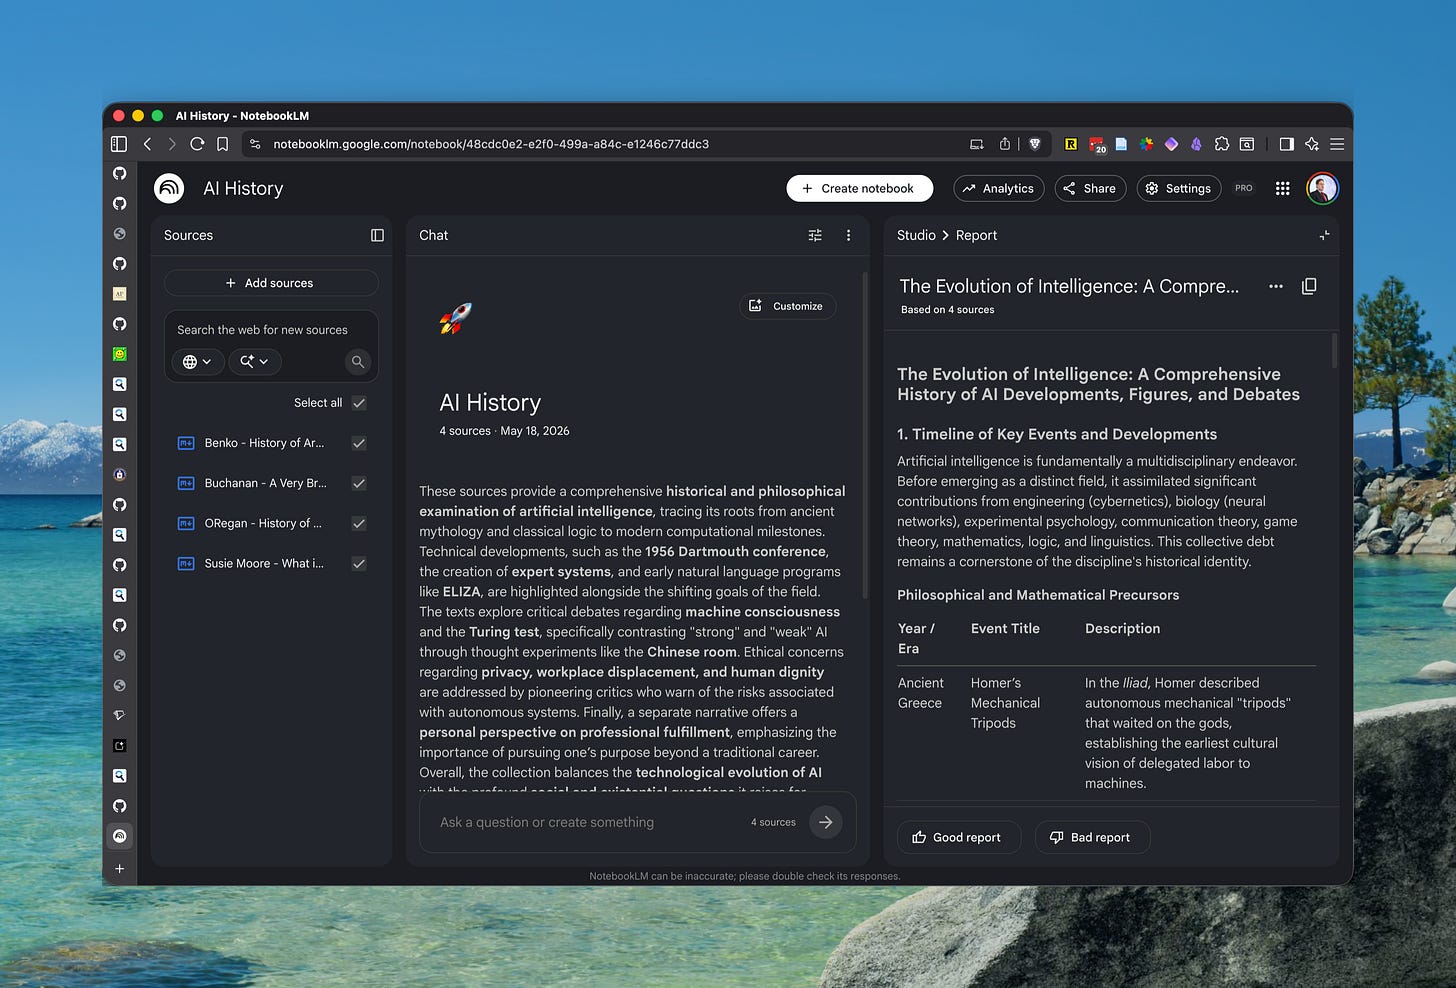Open Benko - History of Ar... source
The height and width of the screenshot is (988, 1456).
(x=264, y=443)
